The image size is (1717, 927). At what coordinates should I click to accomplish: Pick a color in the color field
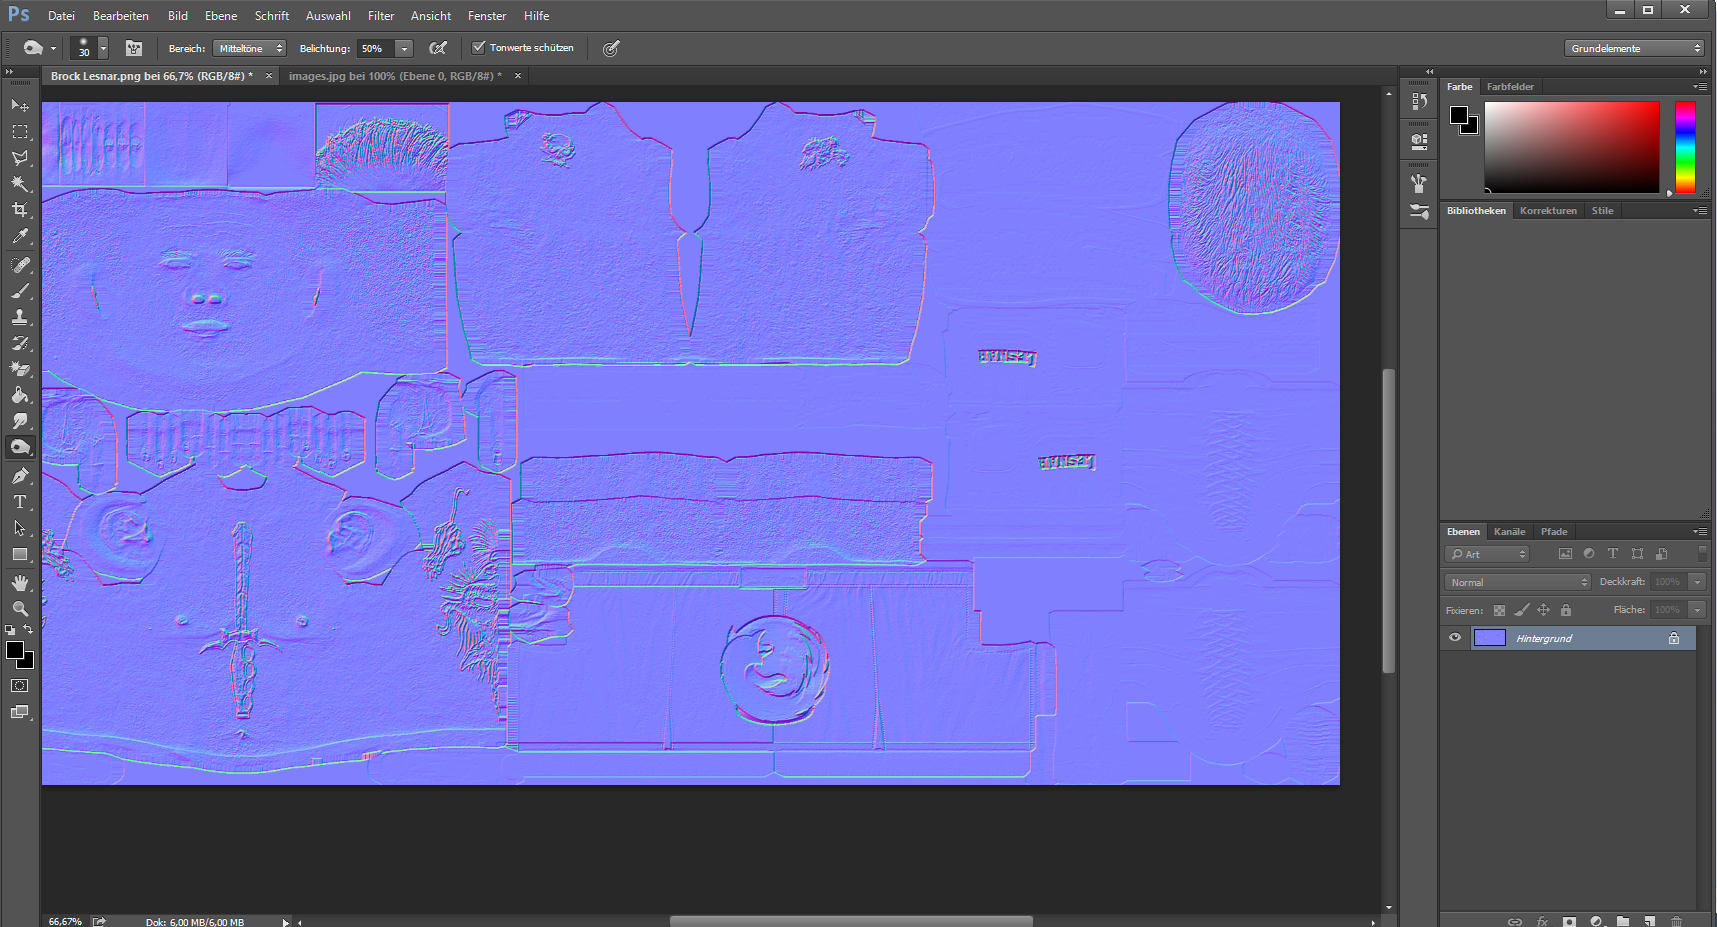pos(1571,147)
